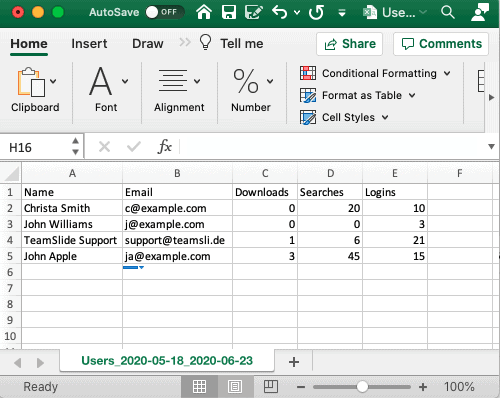Add a new sheet with plus button
Image resolution: width=500 pixels, height=398 pixels.
294,362
